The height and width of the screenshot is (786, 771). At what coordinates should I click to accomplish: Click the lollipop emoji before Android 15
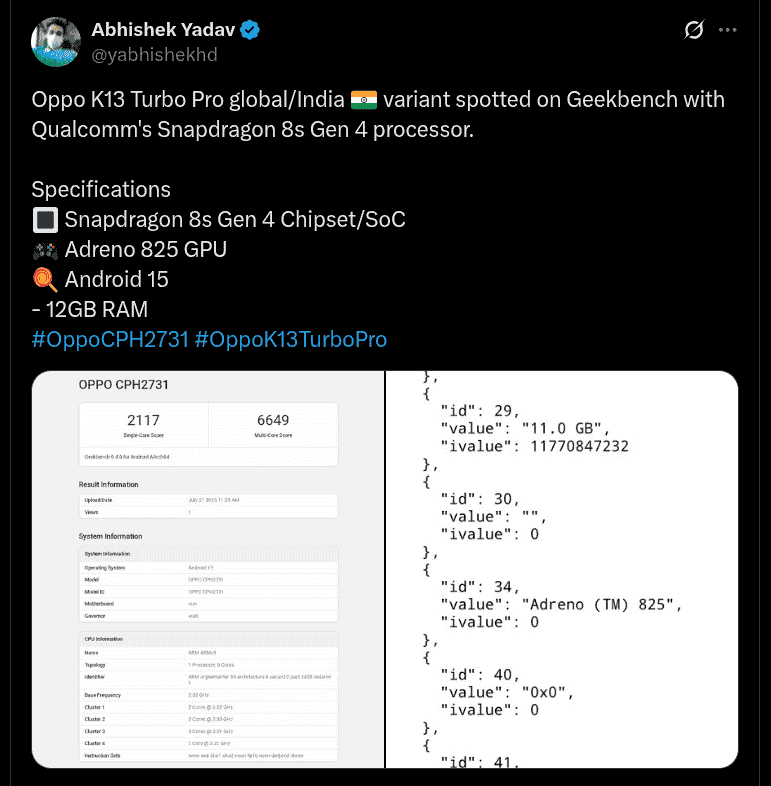(44, 279)
